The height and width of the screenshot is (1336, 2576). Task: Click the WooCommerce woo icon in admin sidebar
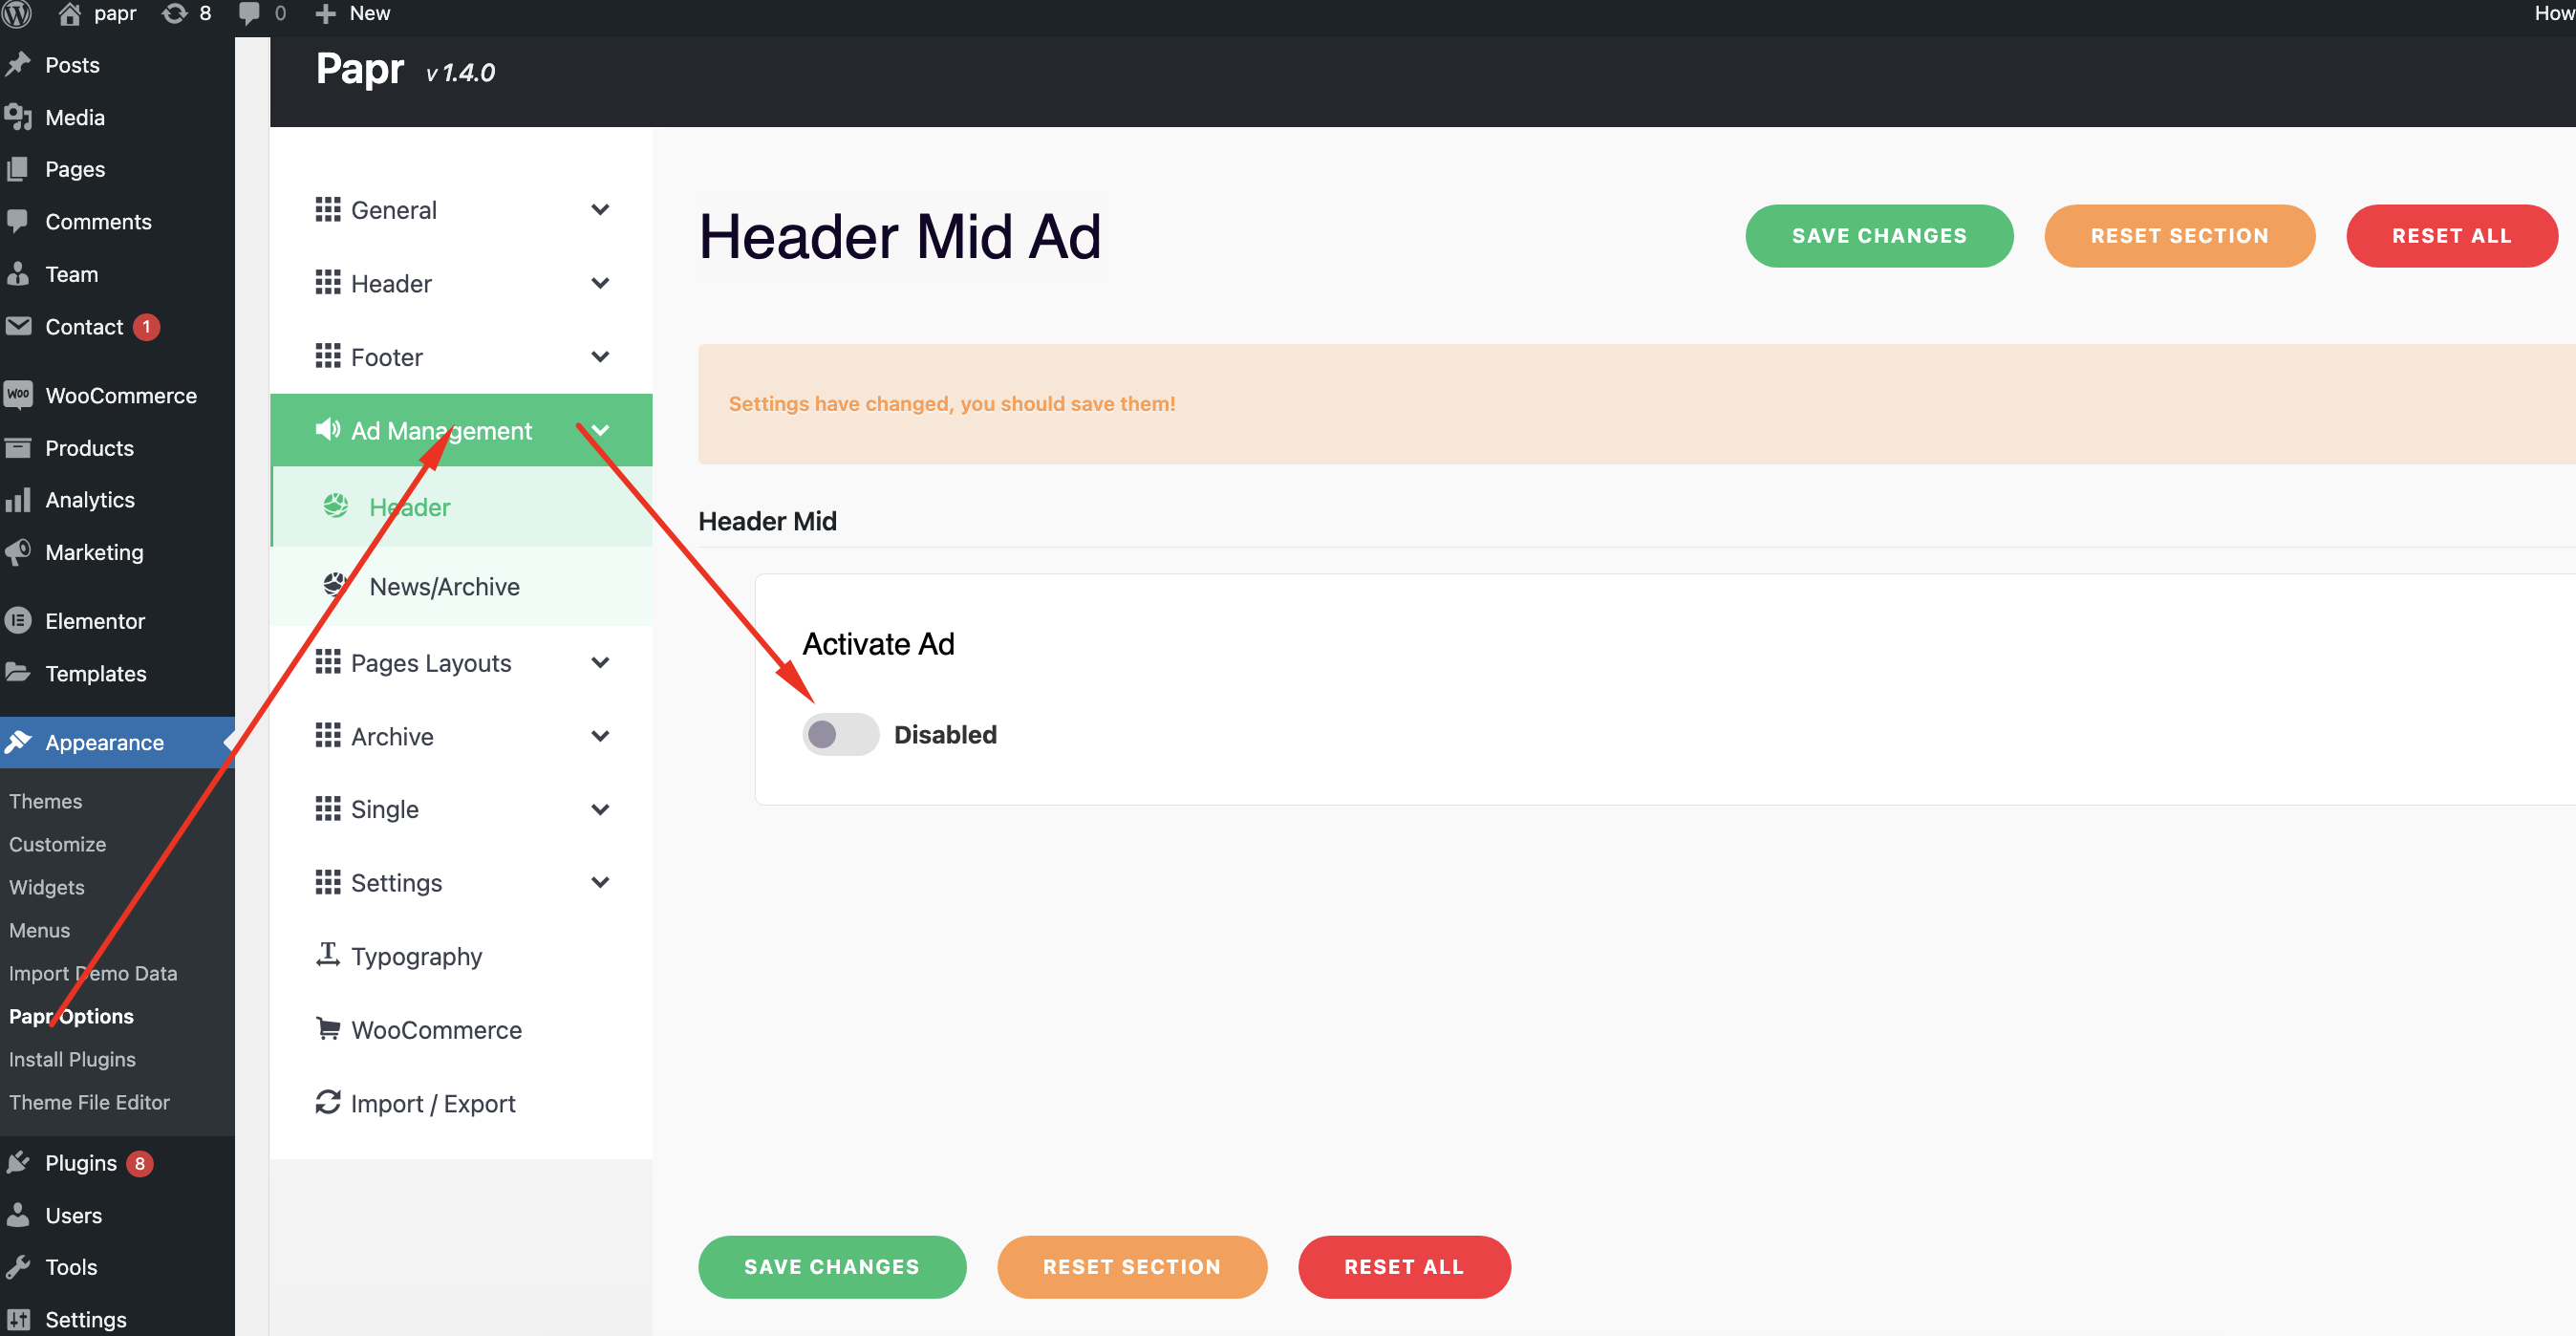(18, 395)
